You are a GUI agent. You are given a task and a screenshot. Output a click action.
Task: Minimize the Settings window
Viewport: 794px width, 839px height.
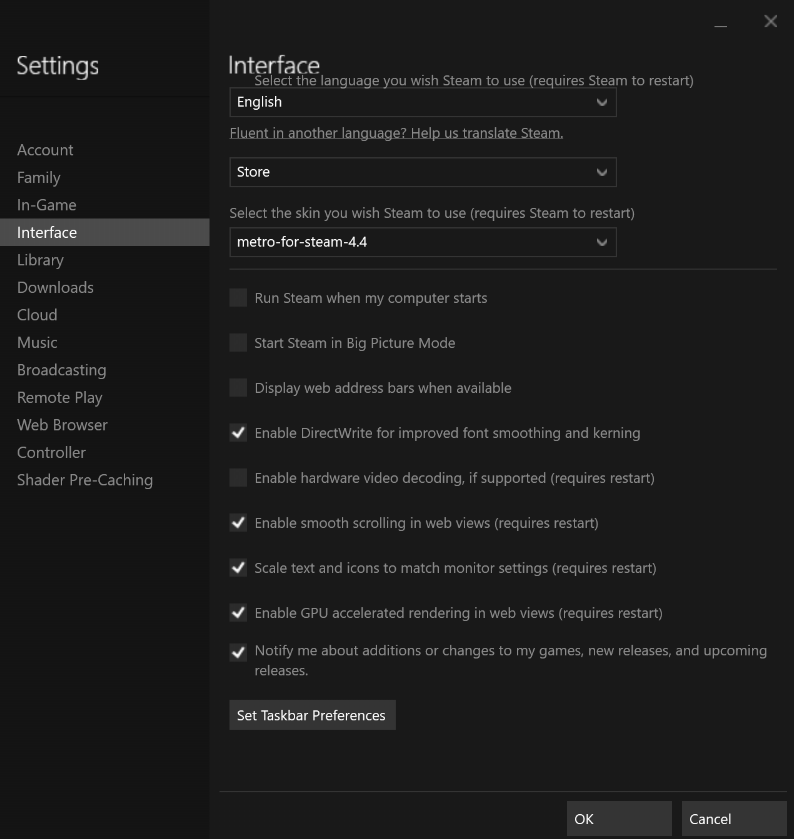pyautogui.click(x=723, y=22)
